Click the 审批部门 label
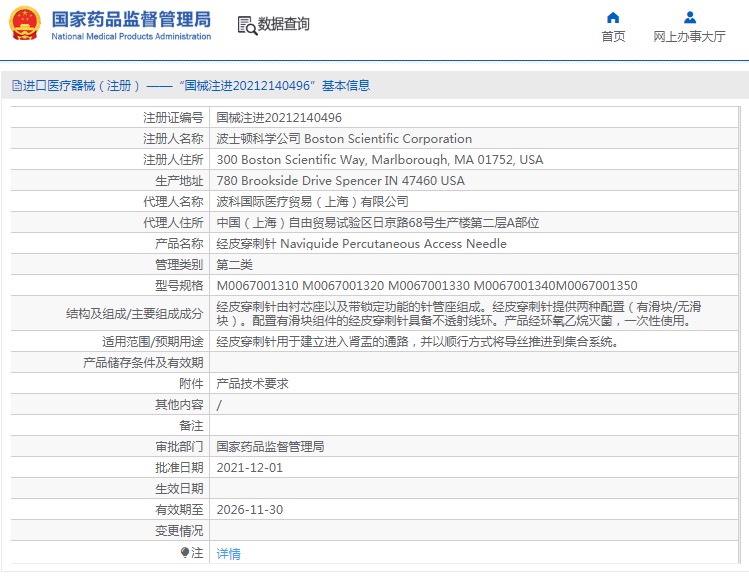Screen dimensions: 749x578 (179, 447)
